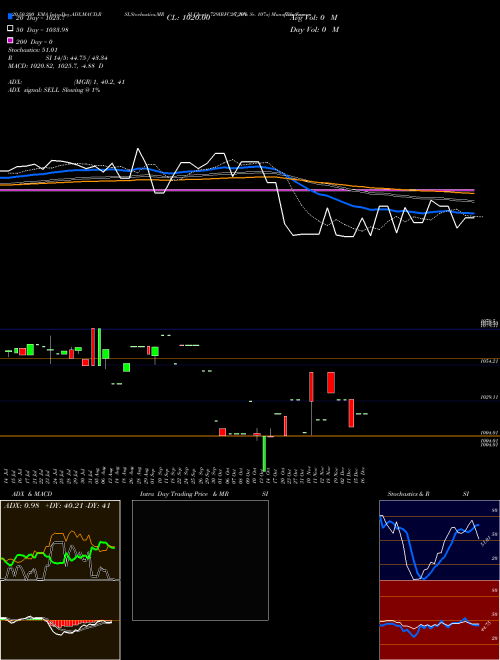The width and height of the screenshot is (500, 660).
Task: Click the blue 20 Day legend swatch
Action: click(x=11, y=16)
